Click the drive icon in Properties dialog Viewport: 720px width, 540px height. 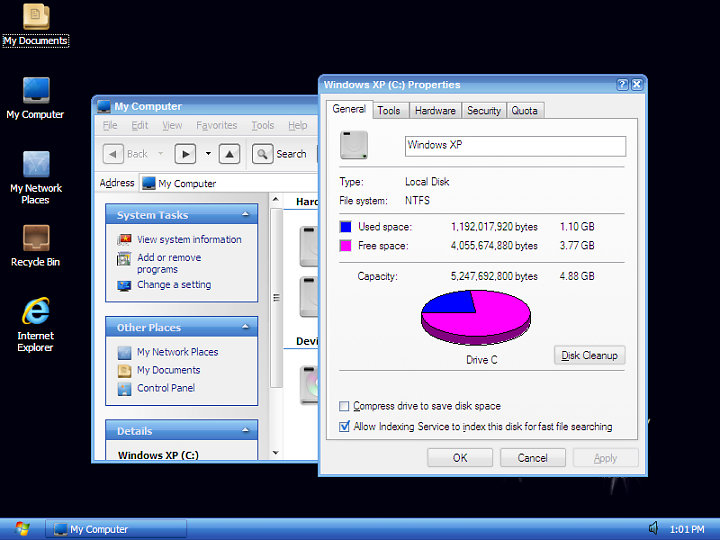354,145
